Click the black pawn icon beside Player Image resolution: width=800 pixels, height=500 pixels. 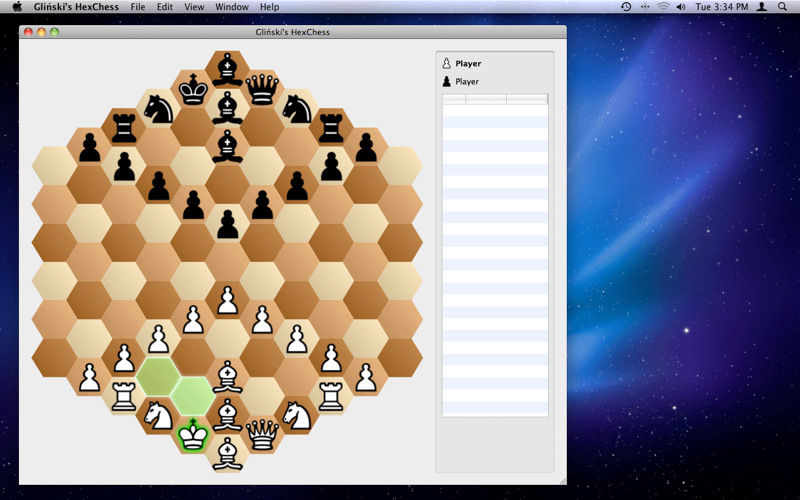[x=446, y=81]
